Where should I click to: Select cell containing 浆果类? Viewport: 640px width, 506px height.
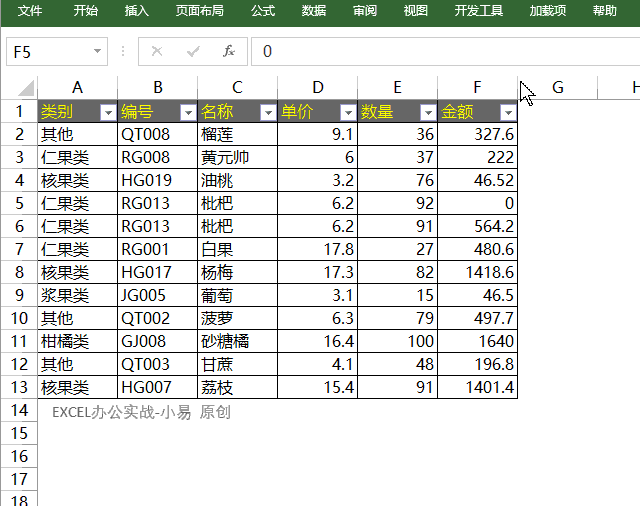tap(78, 295)
